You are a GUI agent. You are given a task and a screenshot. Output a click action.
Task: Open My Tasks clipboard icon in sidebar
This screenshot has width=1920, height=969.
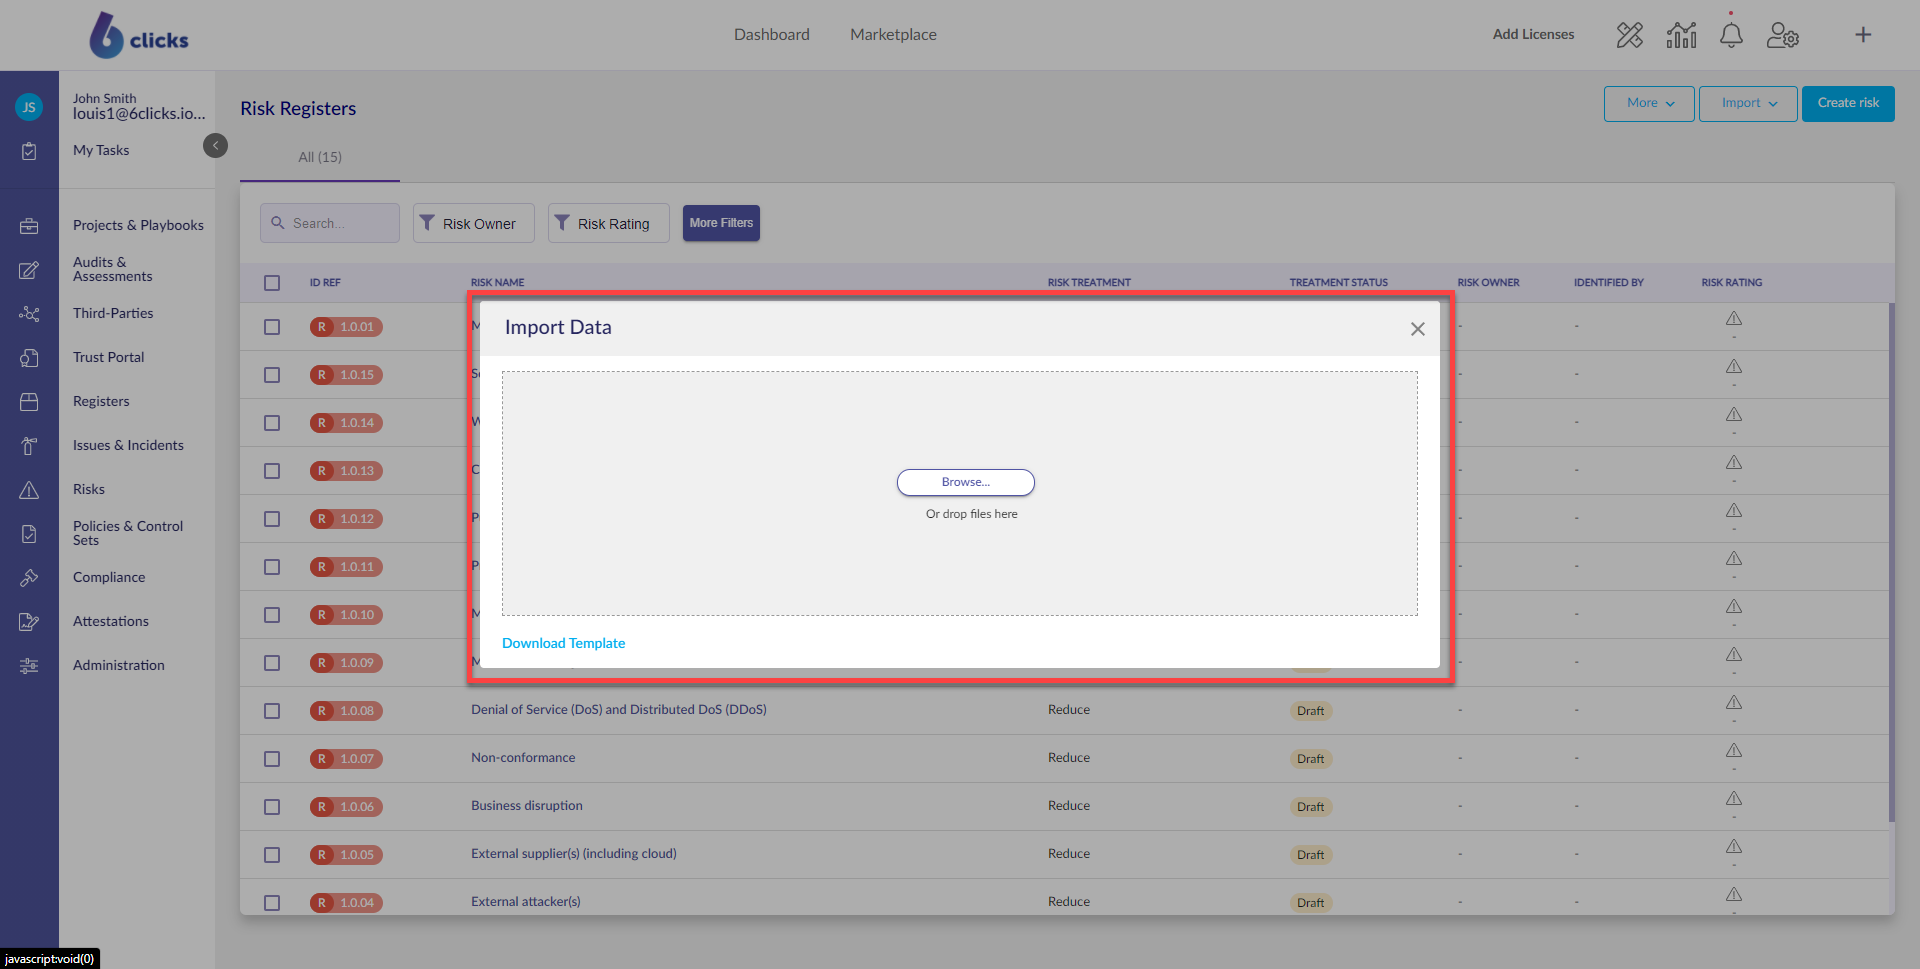pos(29,151)
